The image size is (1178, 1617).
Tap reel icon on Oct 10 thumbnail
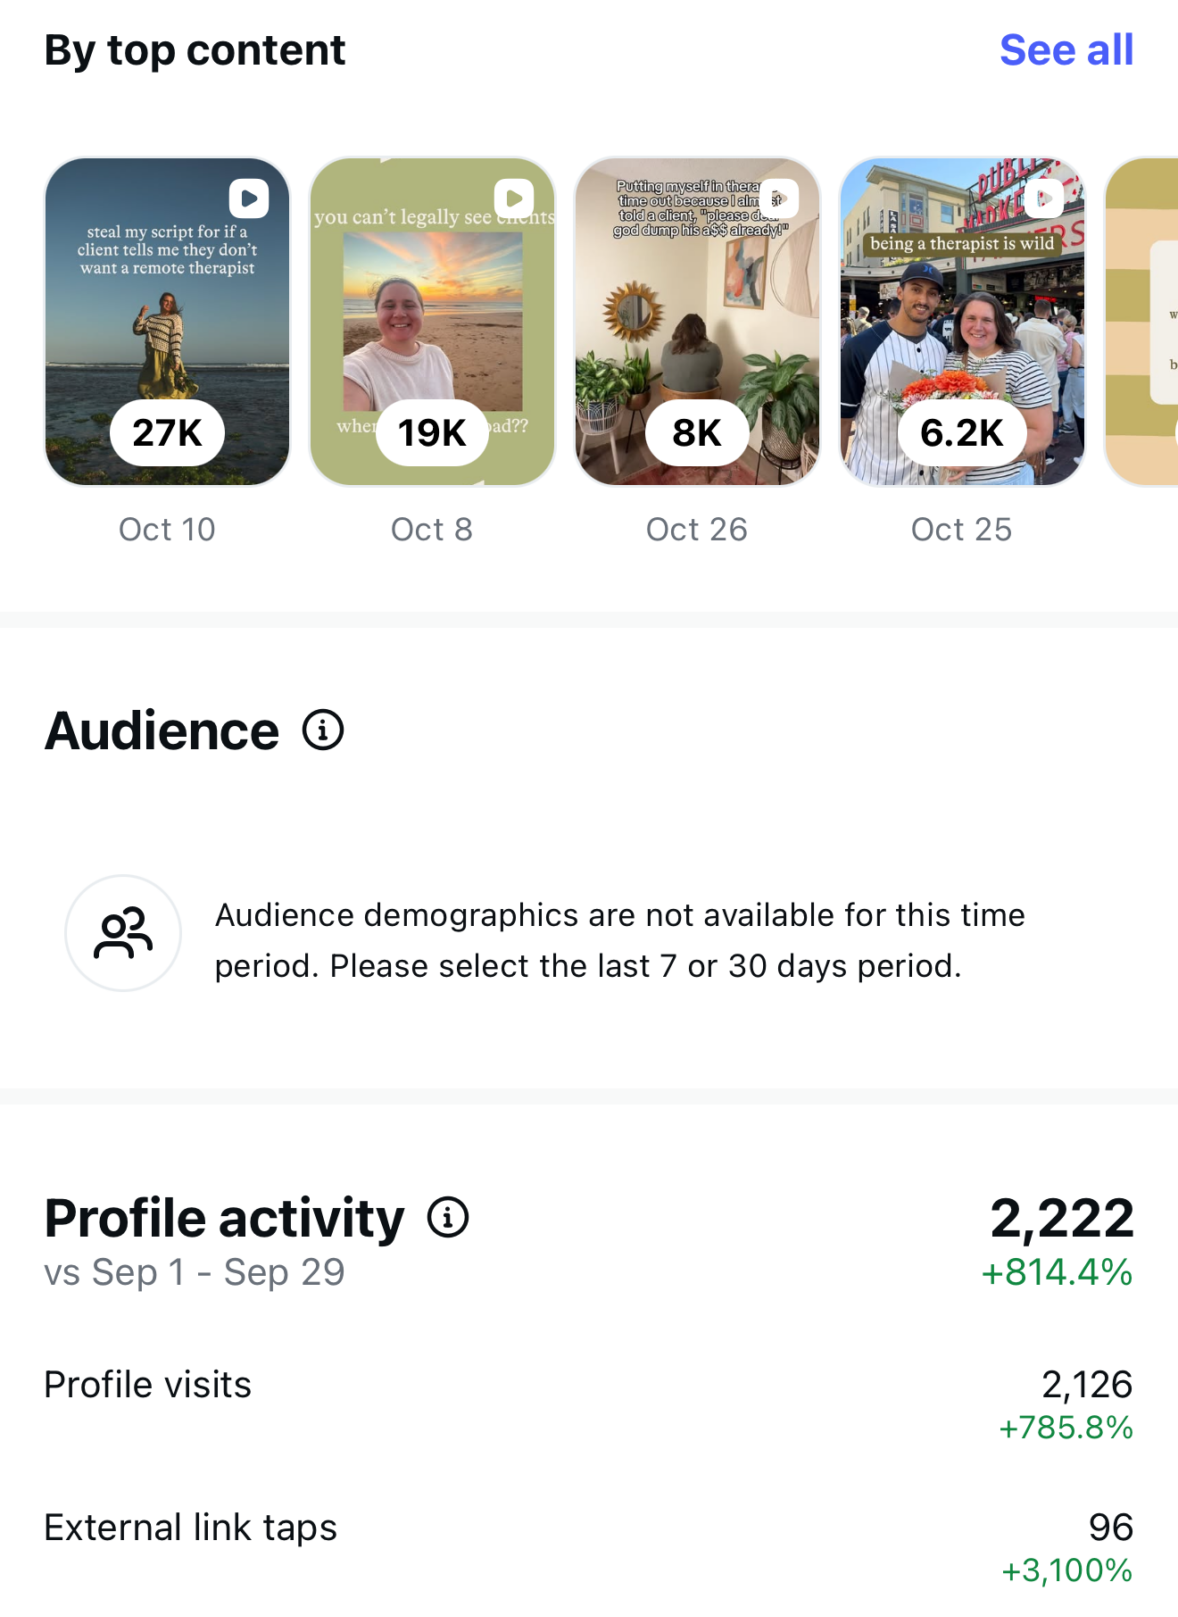(249, 198)
